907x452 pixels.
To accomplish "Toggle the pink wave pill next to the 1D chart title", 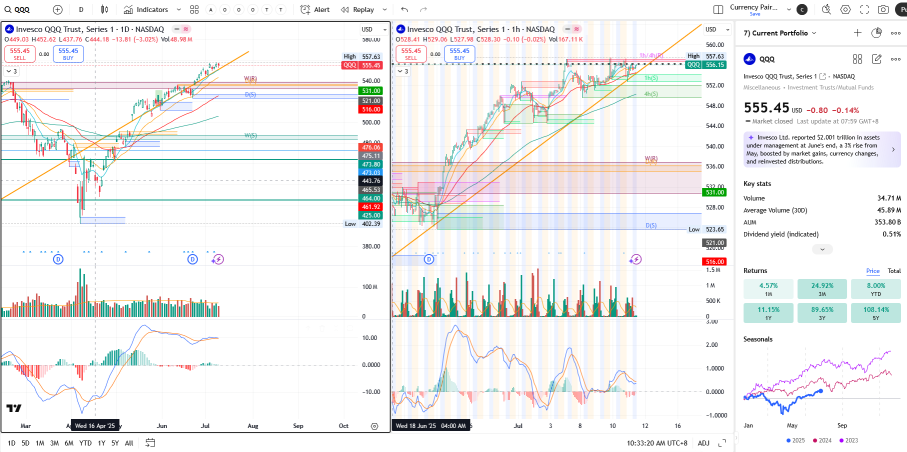I will [x=186, y=29].
